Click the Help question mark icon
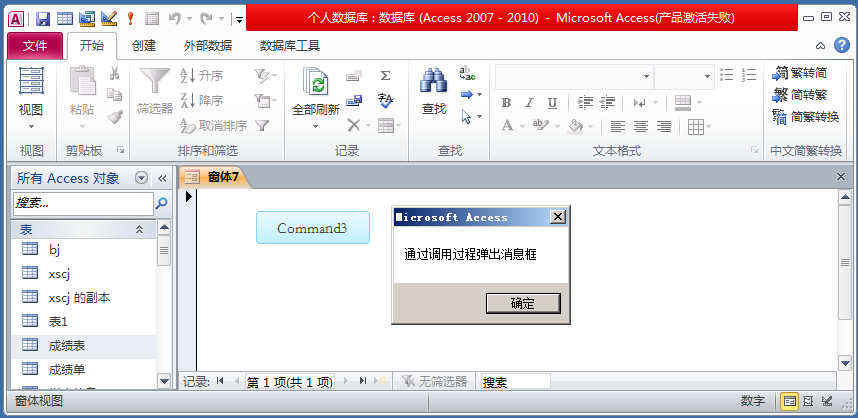858x418 pixels. [x=842, y=45]
